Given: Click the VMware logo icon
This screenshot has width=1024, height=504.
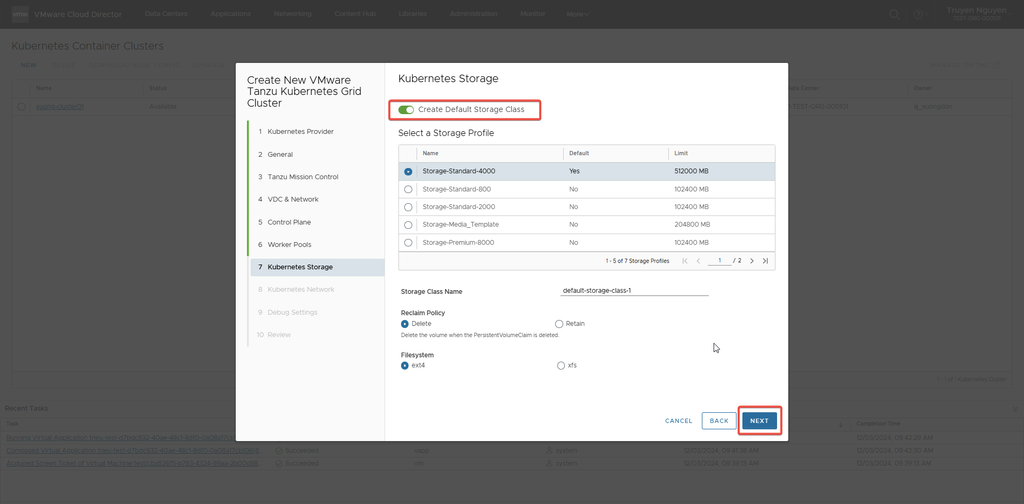Looking at the screenshot, I should (x=19, y=14).
